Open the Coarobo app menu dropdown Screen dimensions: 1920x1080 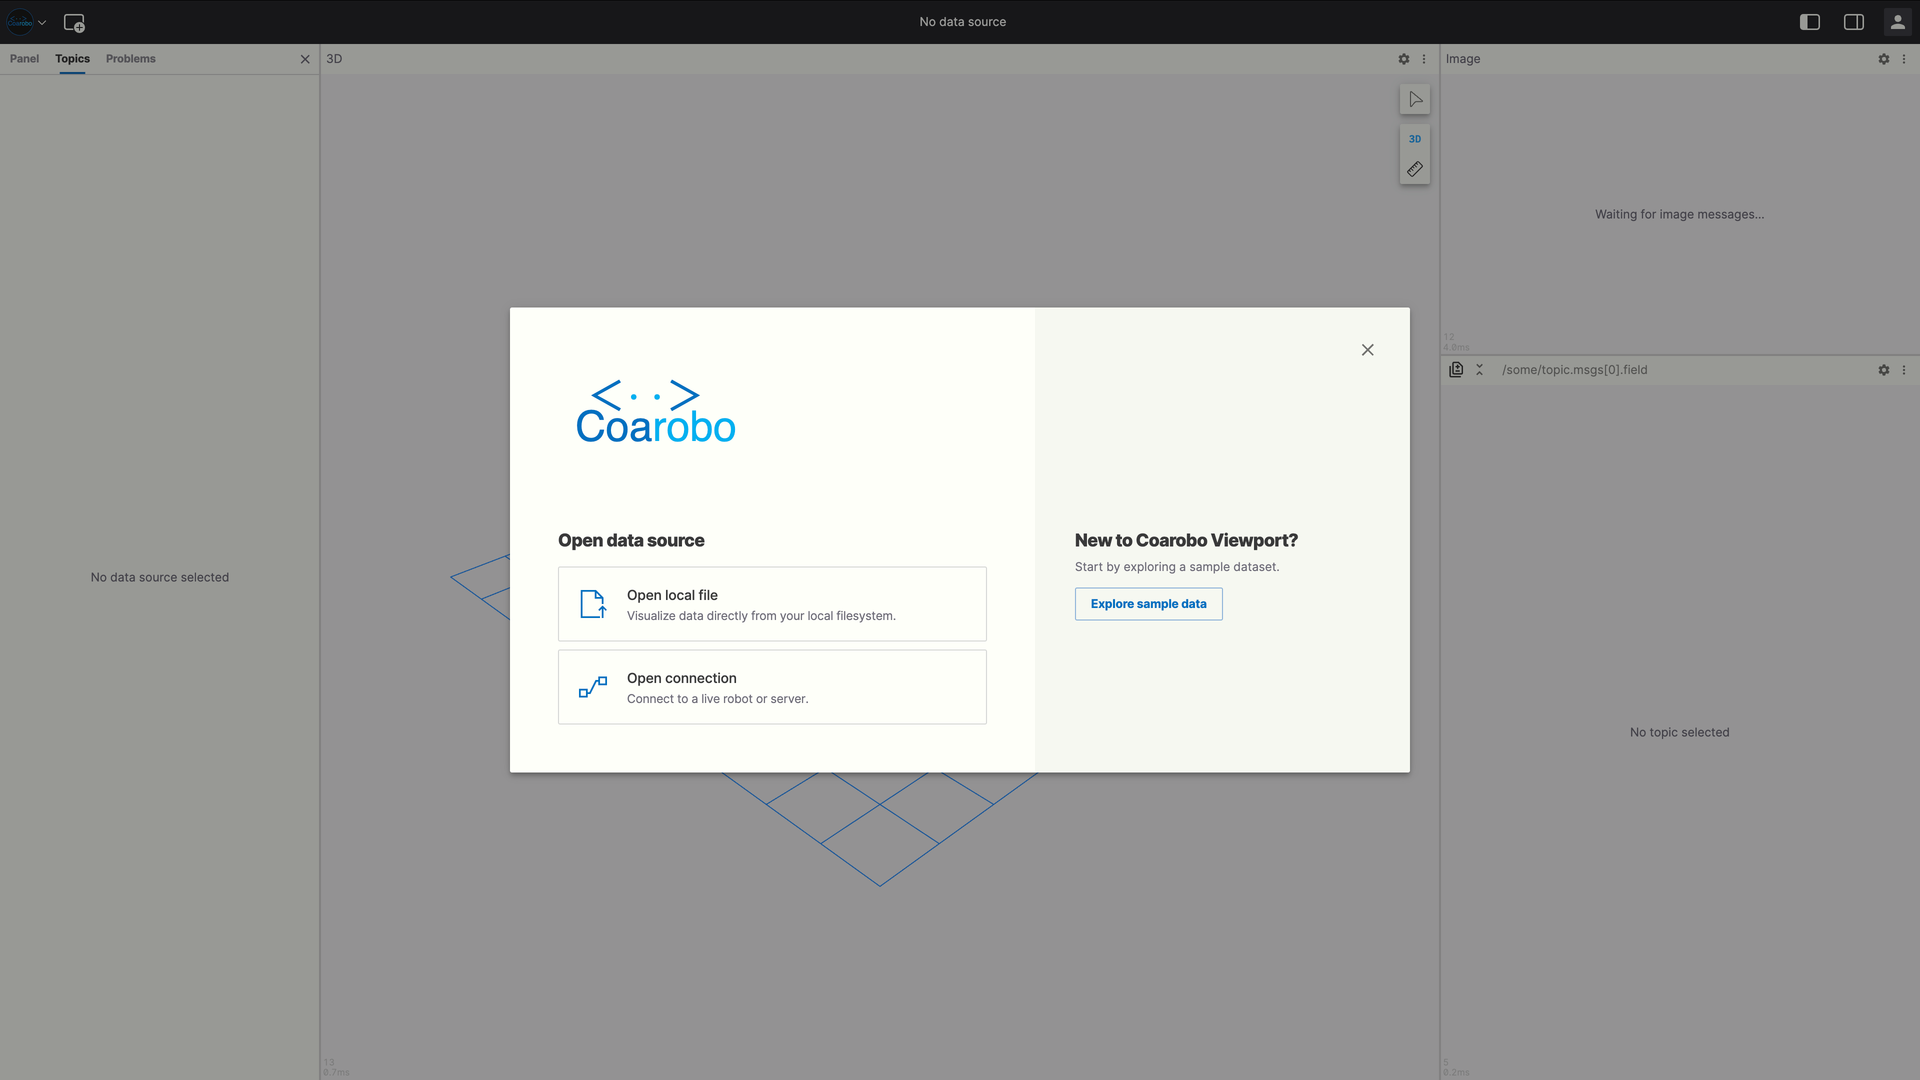coord(27,21)
